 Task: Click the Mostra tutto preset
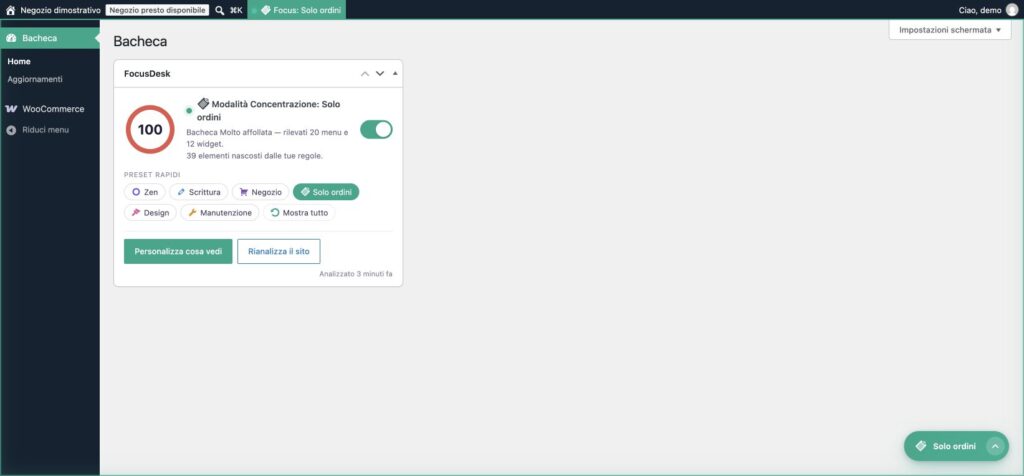click(299, 212)
